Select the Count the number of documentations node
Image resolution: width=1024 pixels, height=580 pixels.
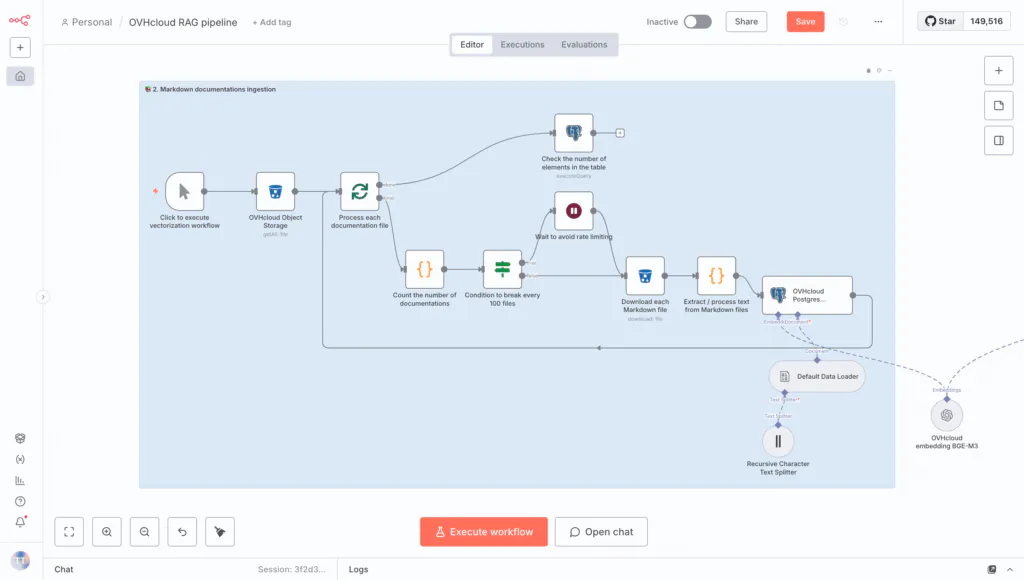tap(424, 269)
